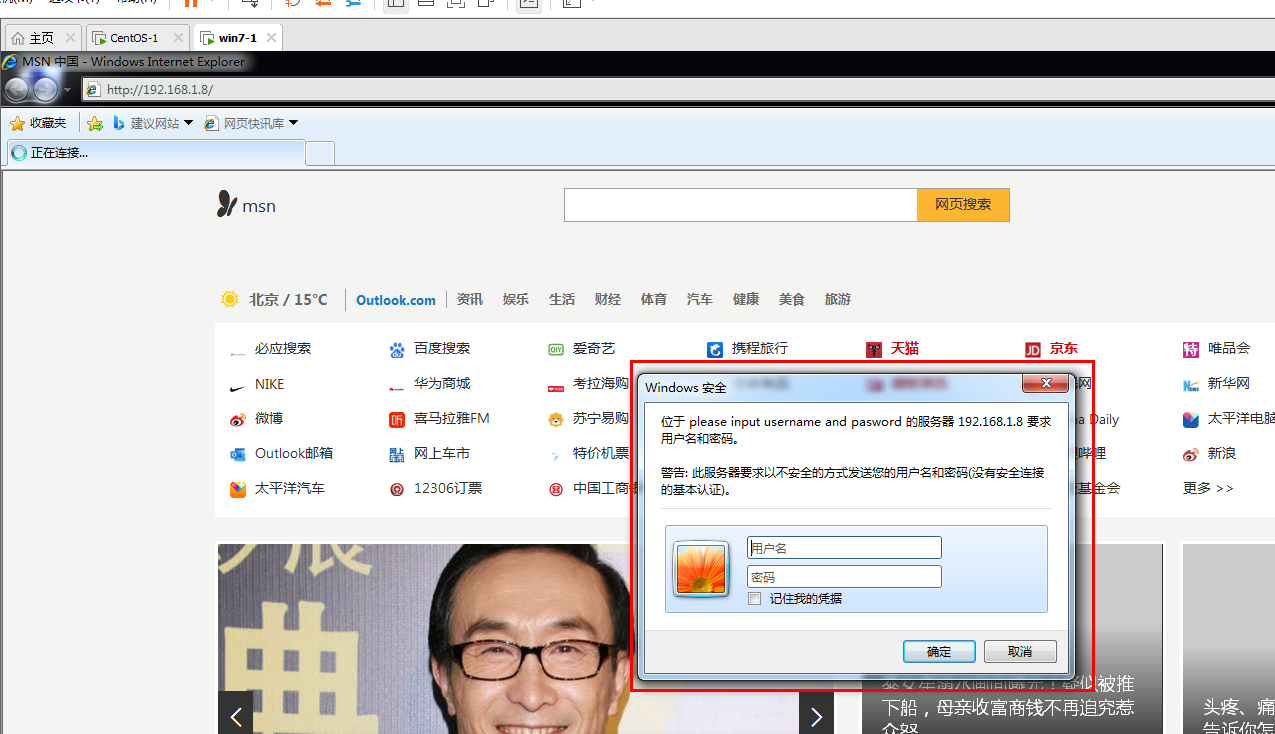The image size is (1275, 734).
Task: Open the 体育 navigation item
Action: 654,299
